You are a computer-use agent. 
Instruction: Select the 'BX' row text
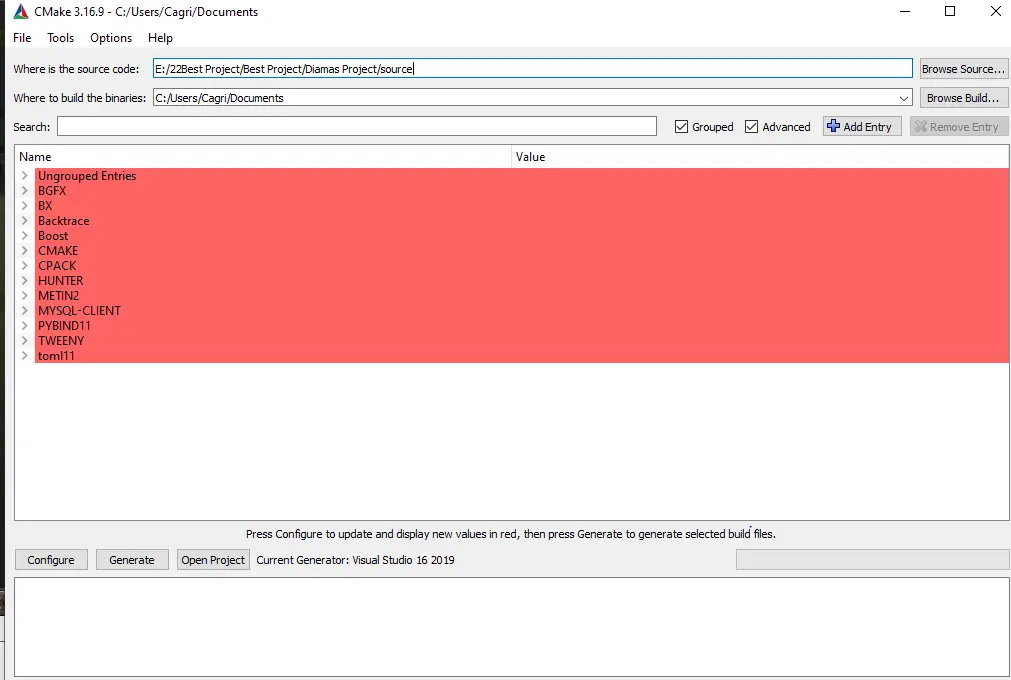(x=45, y=206)
